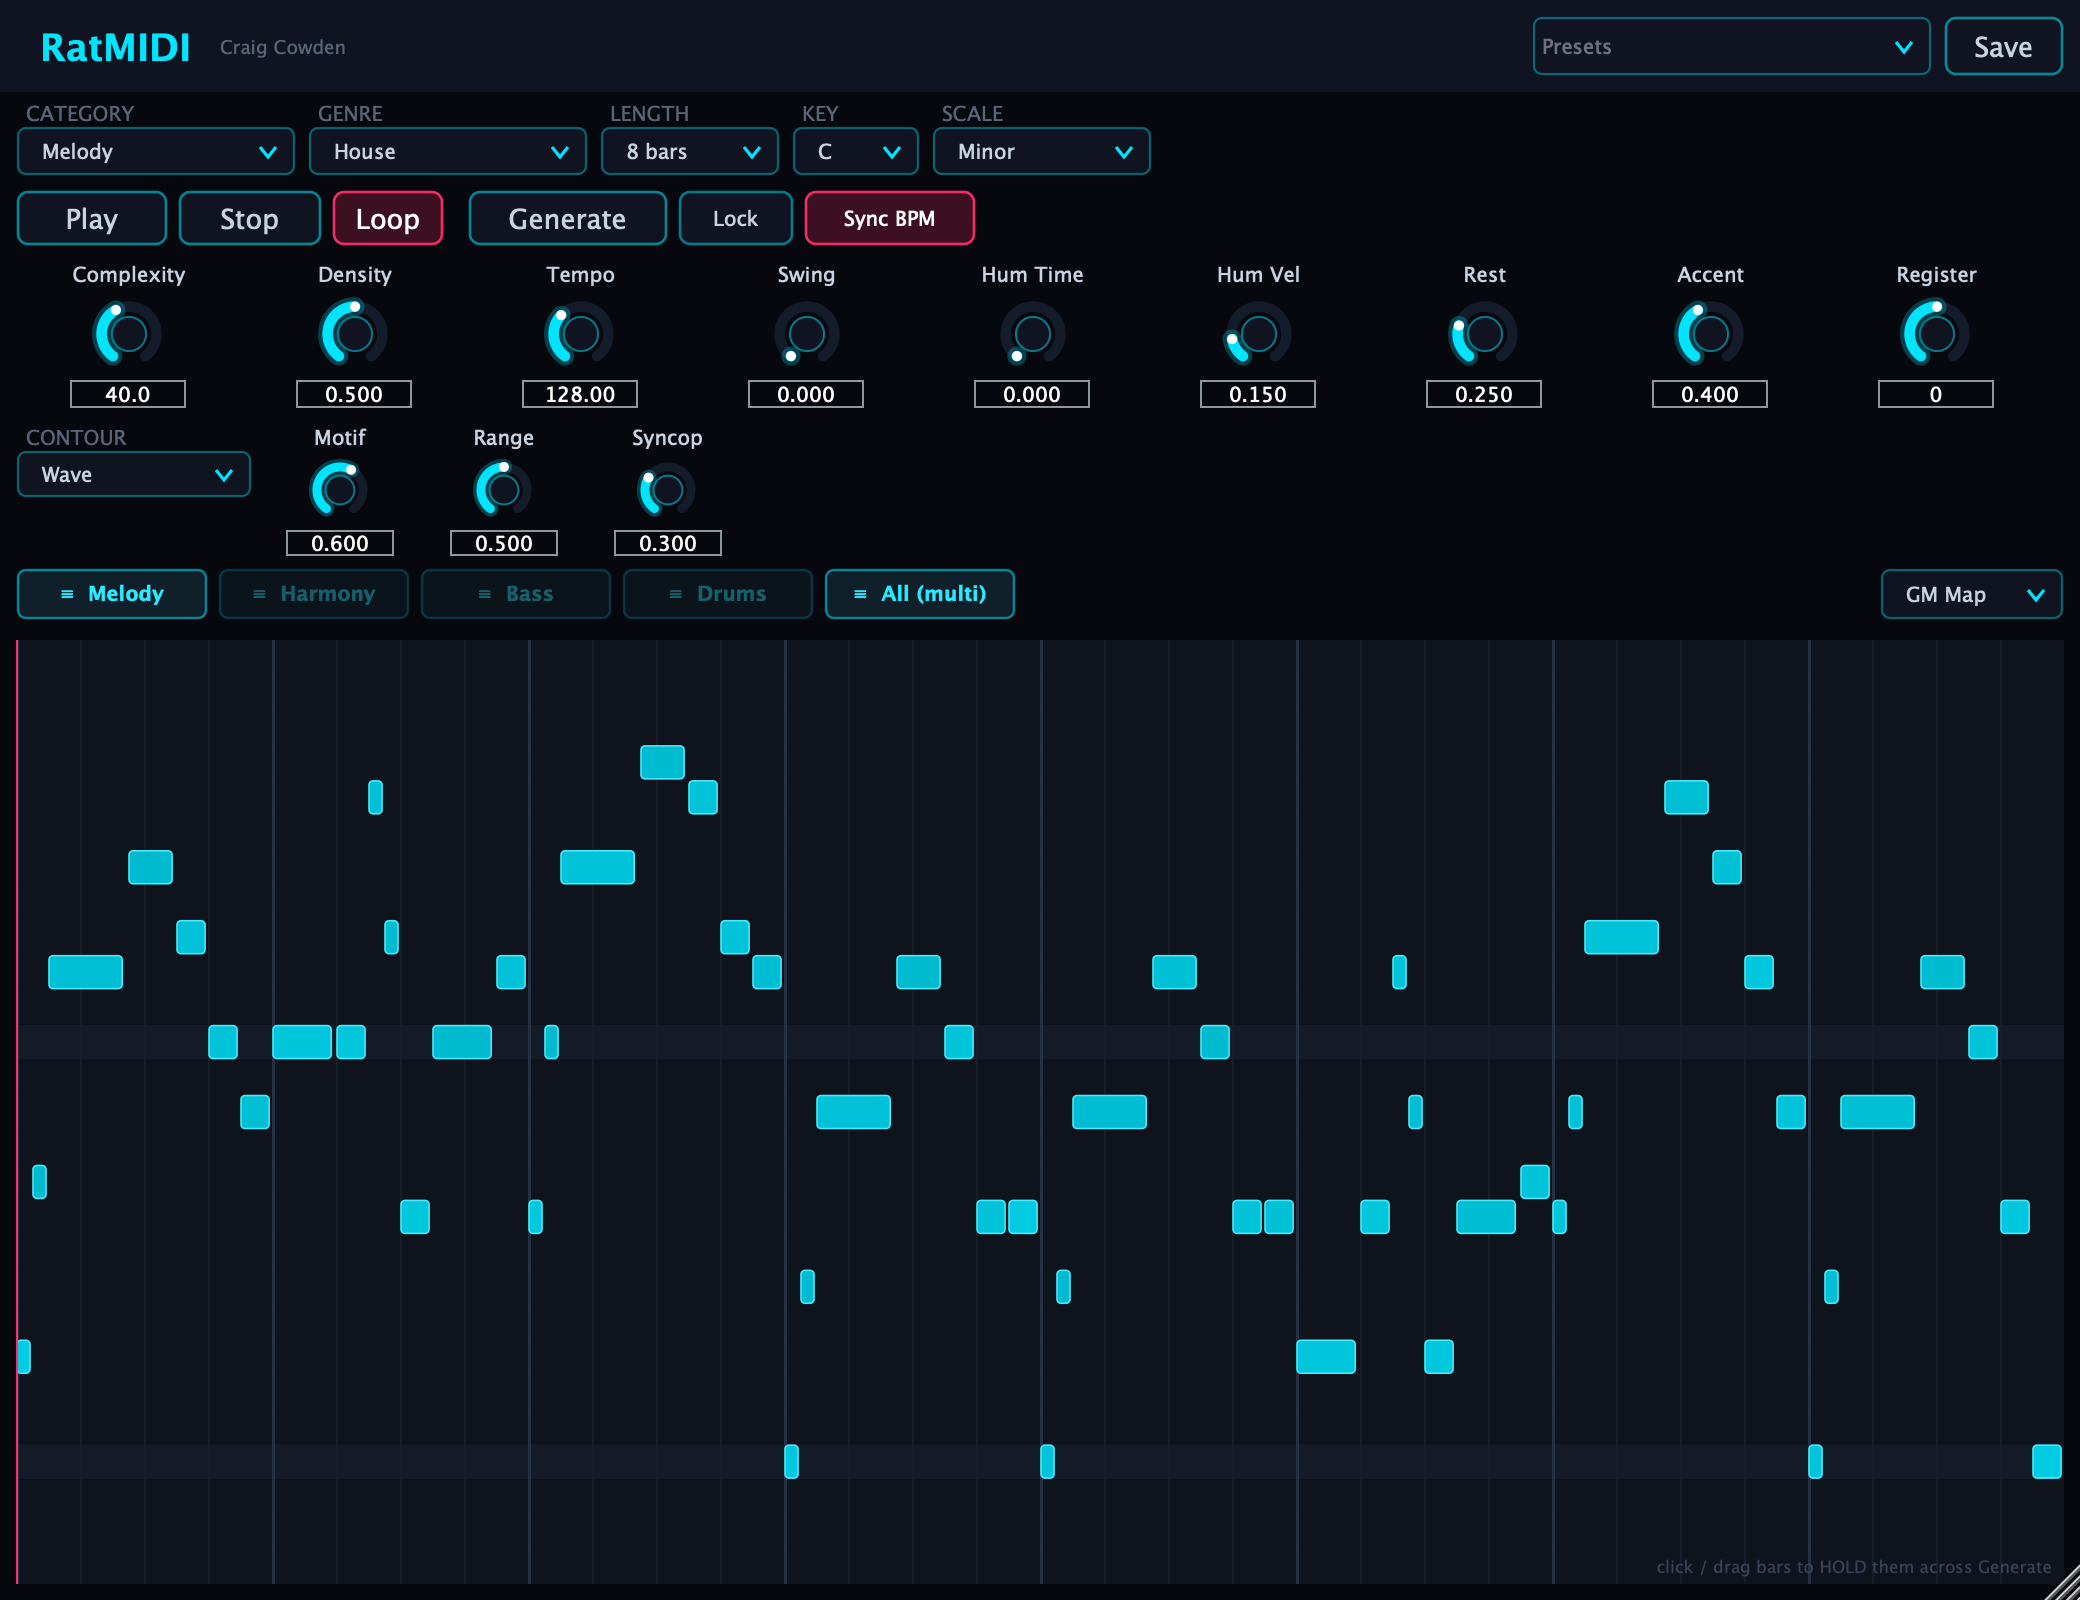Click the Accent knob

tap(1710, 334)
